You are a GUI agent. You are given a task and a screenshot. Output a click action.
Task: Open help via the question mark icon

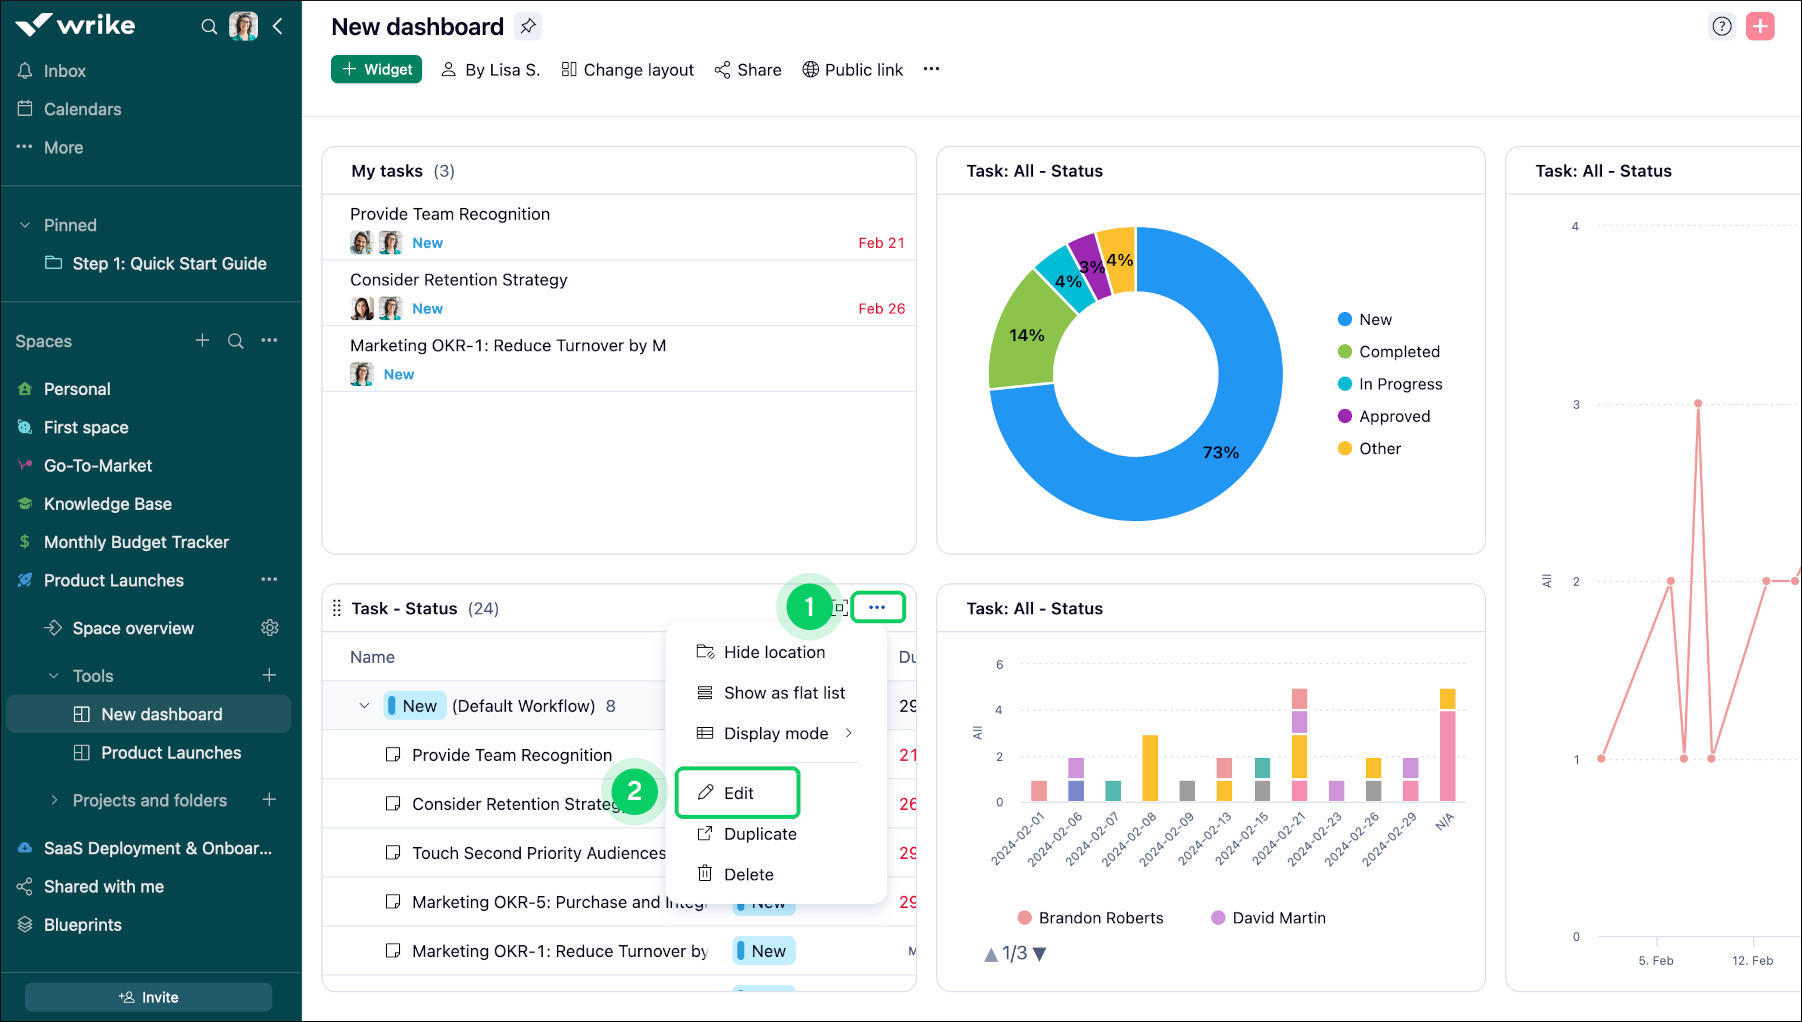pos(1721,26)
